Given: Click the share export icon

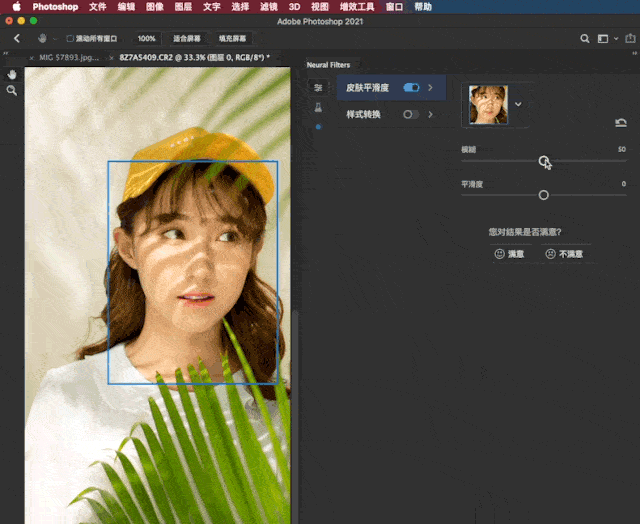Looking at the screenshot, I should [x=630, y=38].
